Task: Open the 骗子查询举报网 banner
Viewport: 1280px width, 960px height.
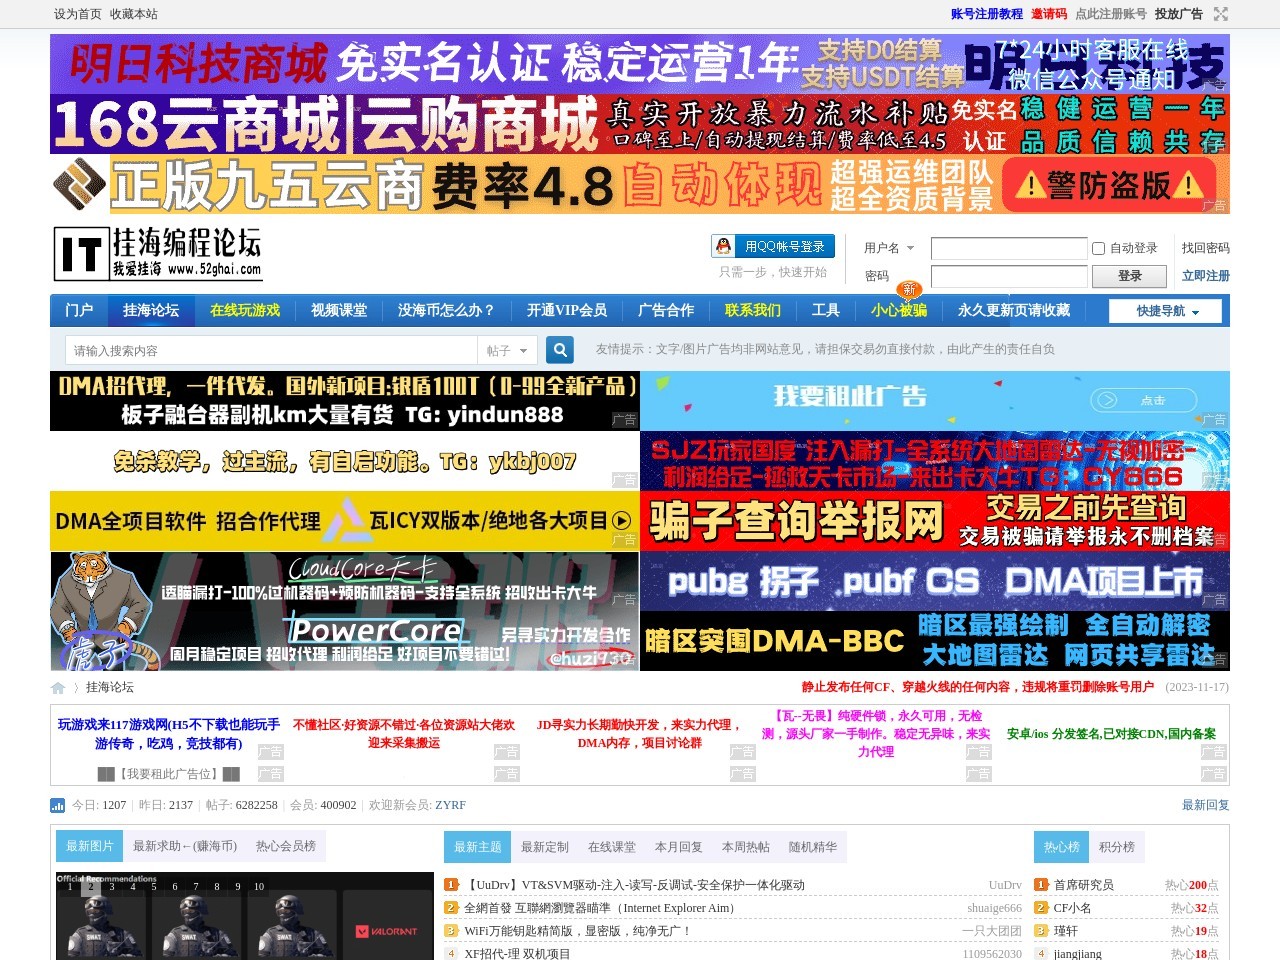Action: 935,521
